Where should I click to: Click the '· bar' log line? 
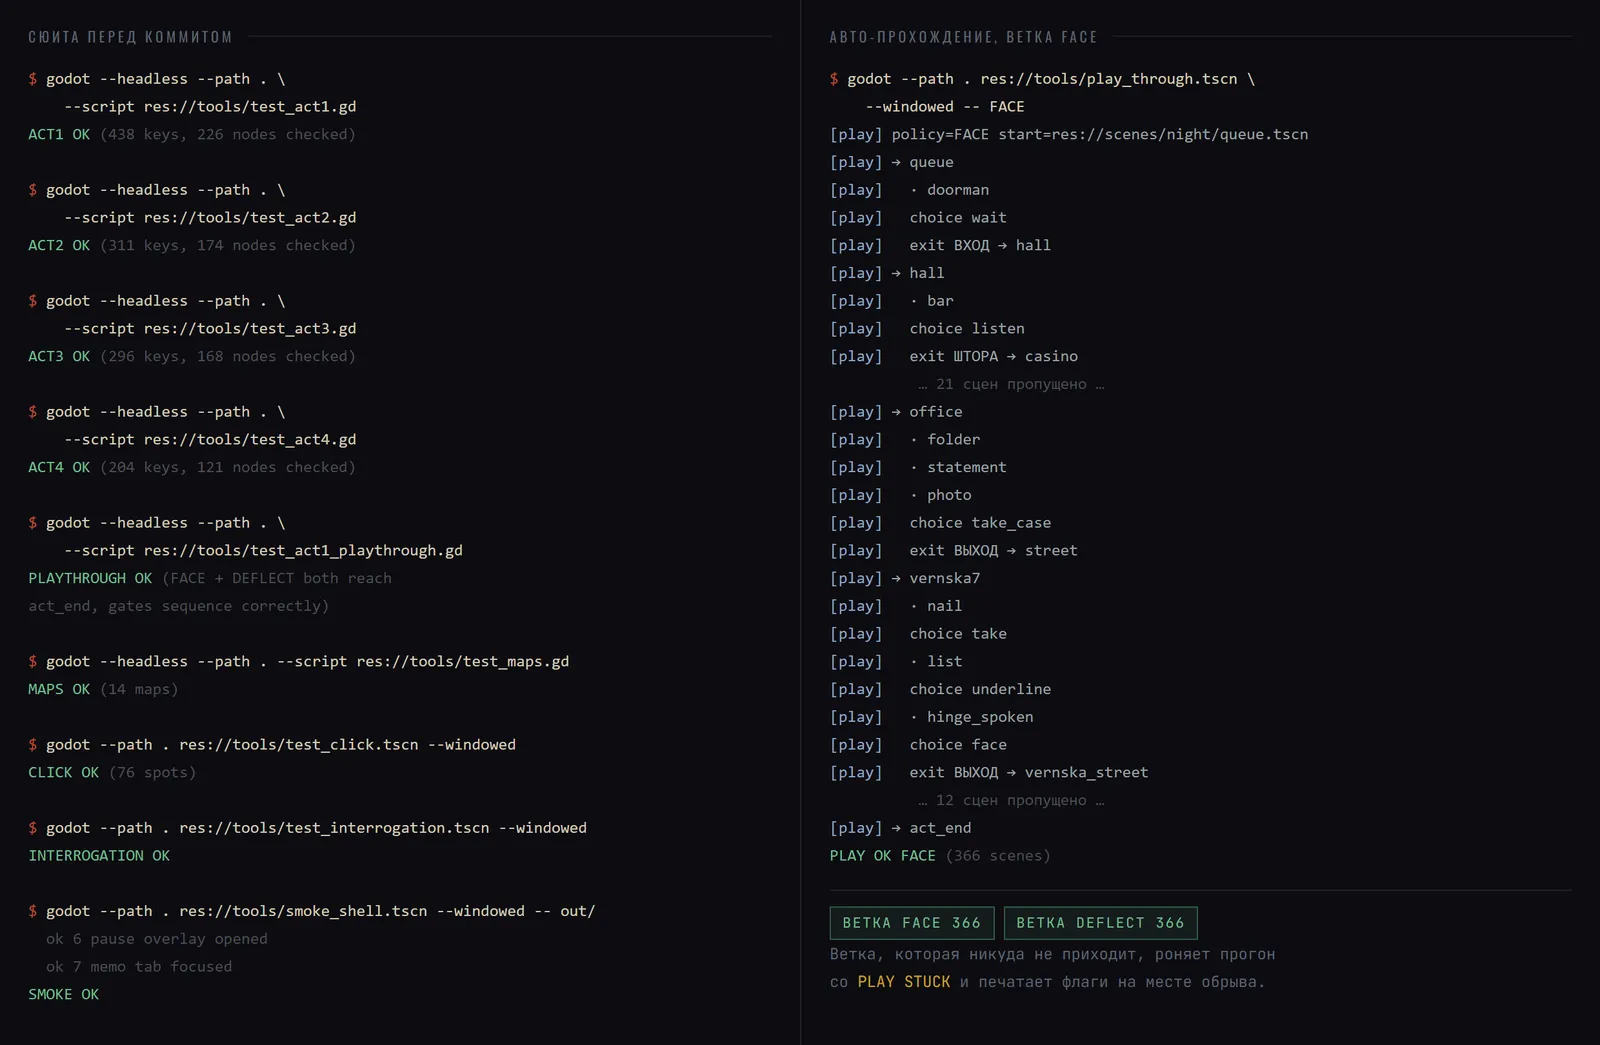coord(892,301)
